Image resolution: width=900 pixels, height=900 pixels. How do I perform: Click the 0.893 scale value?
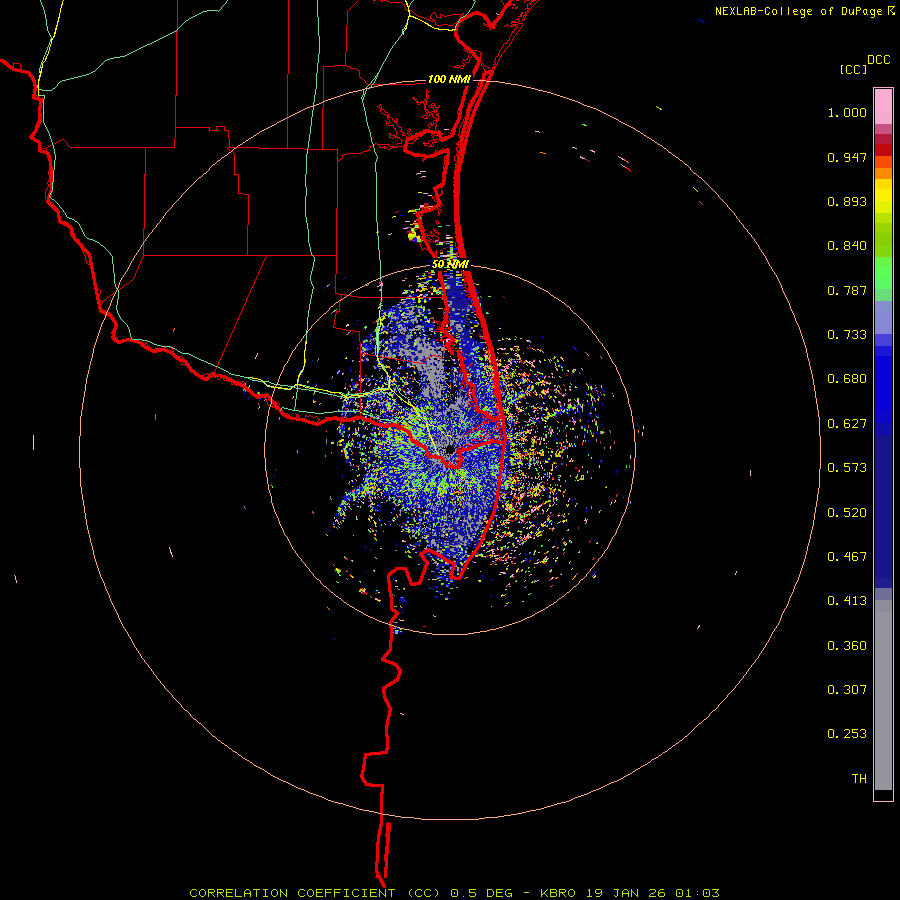tap(847, 201)
